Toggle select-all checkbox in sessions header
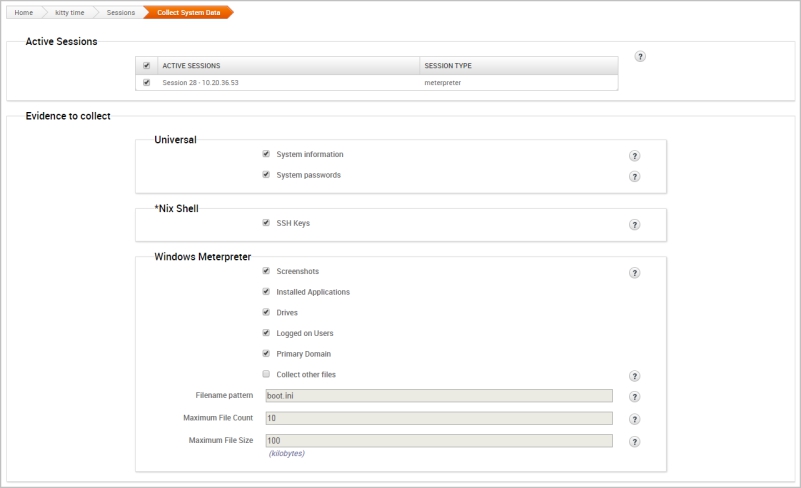Image resolution: width=801 pixels, height=488 pixels. [147, 65]
